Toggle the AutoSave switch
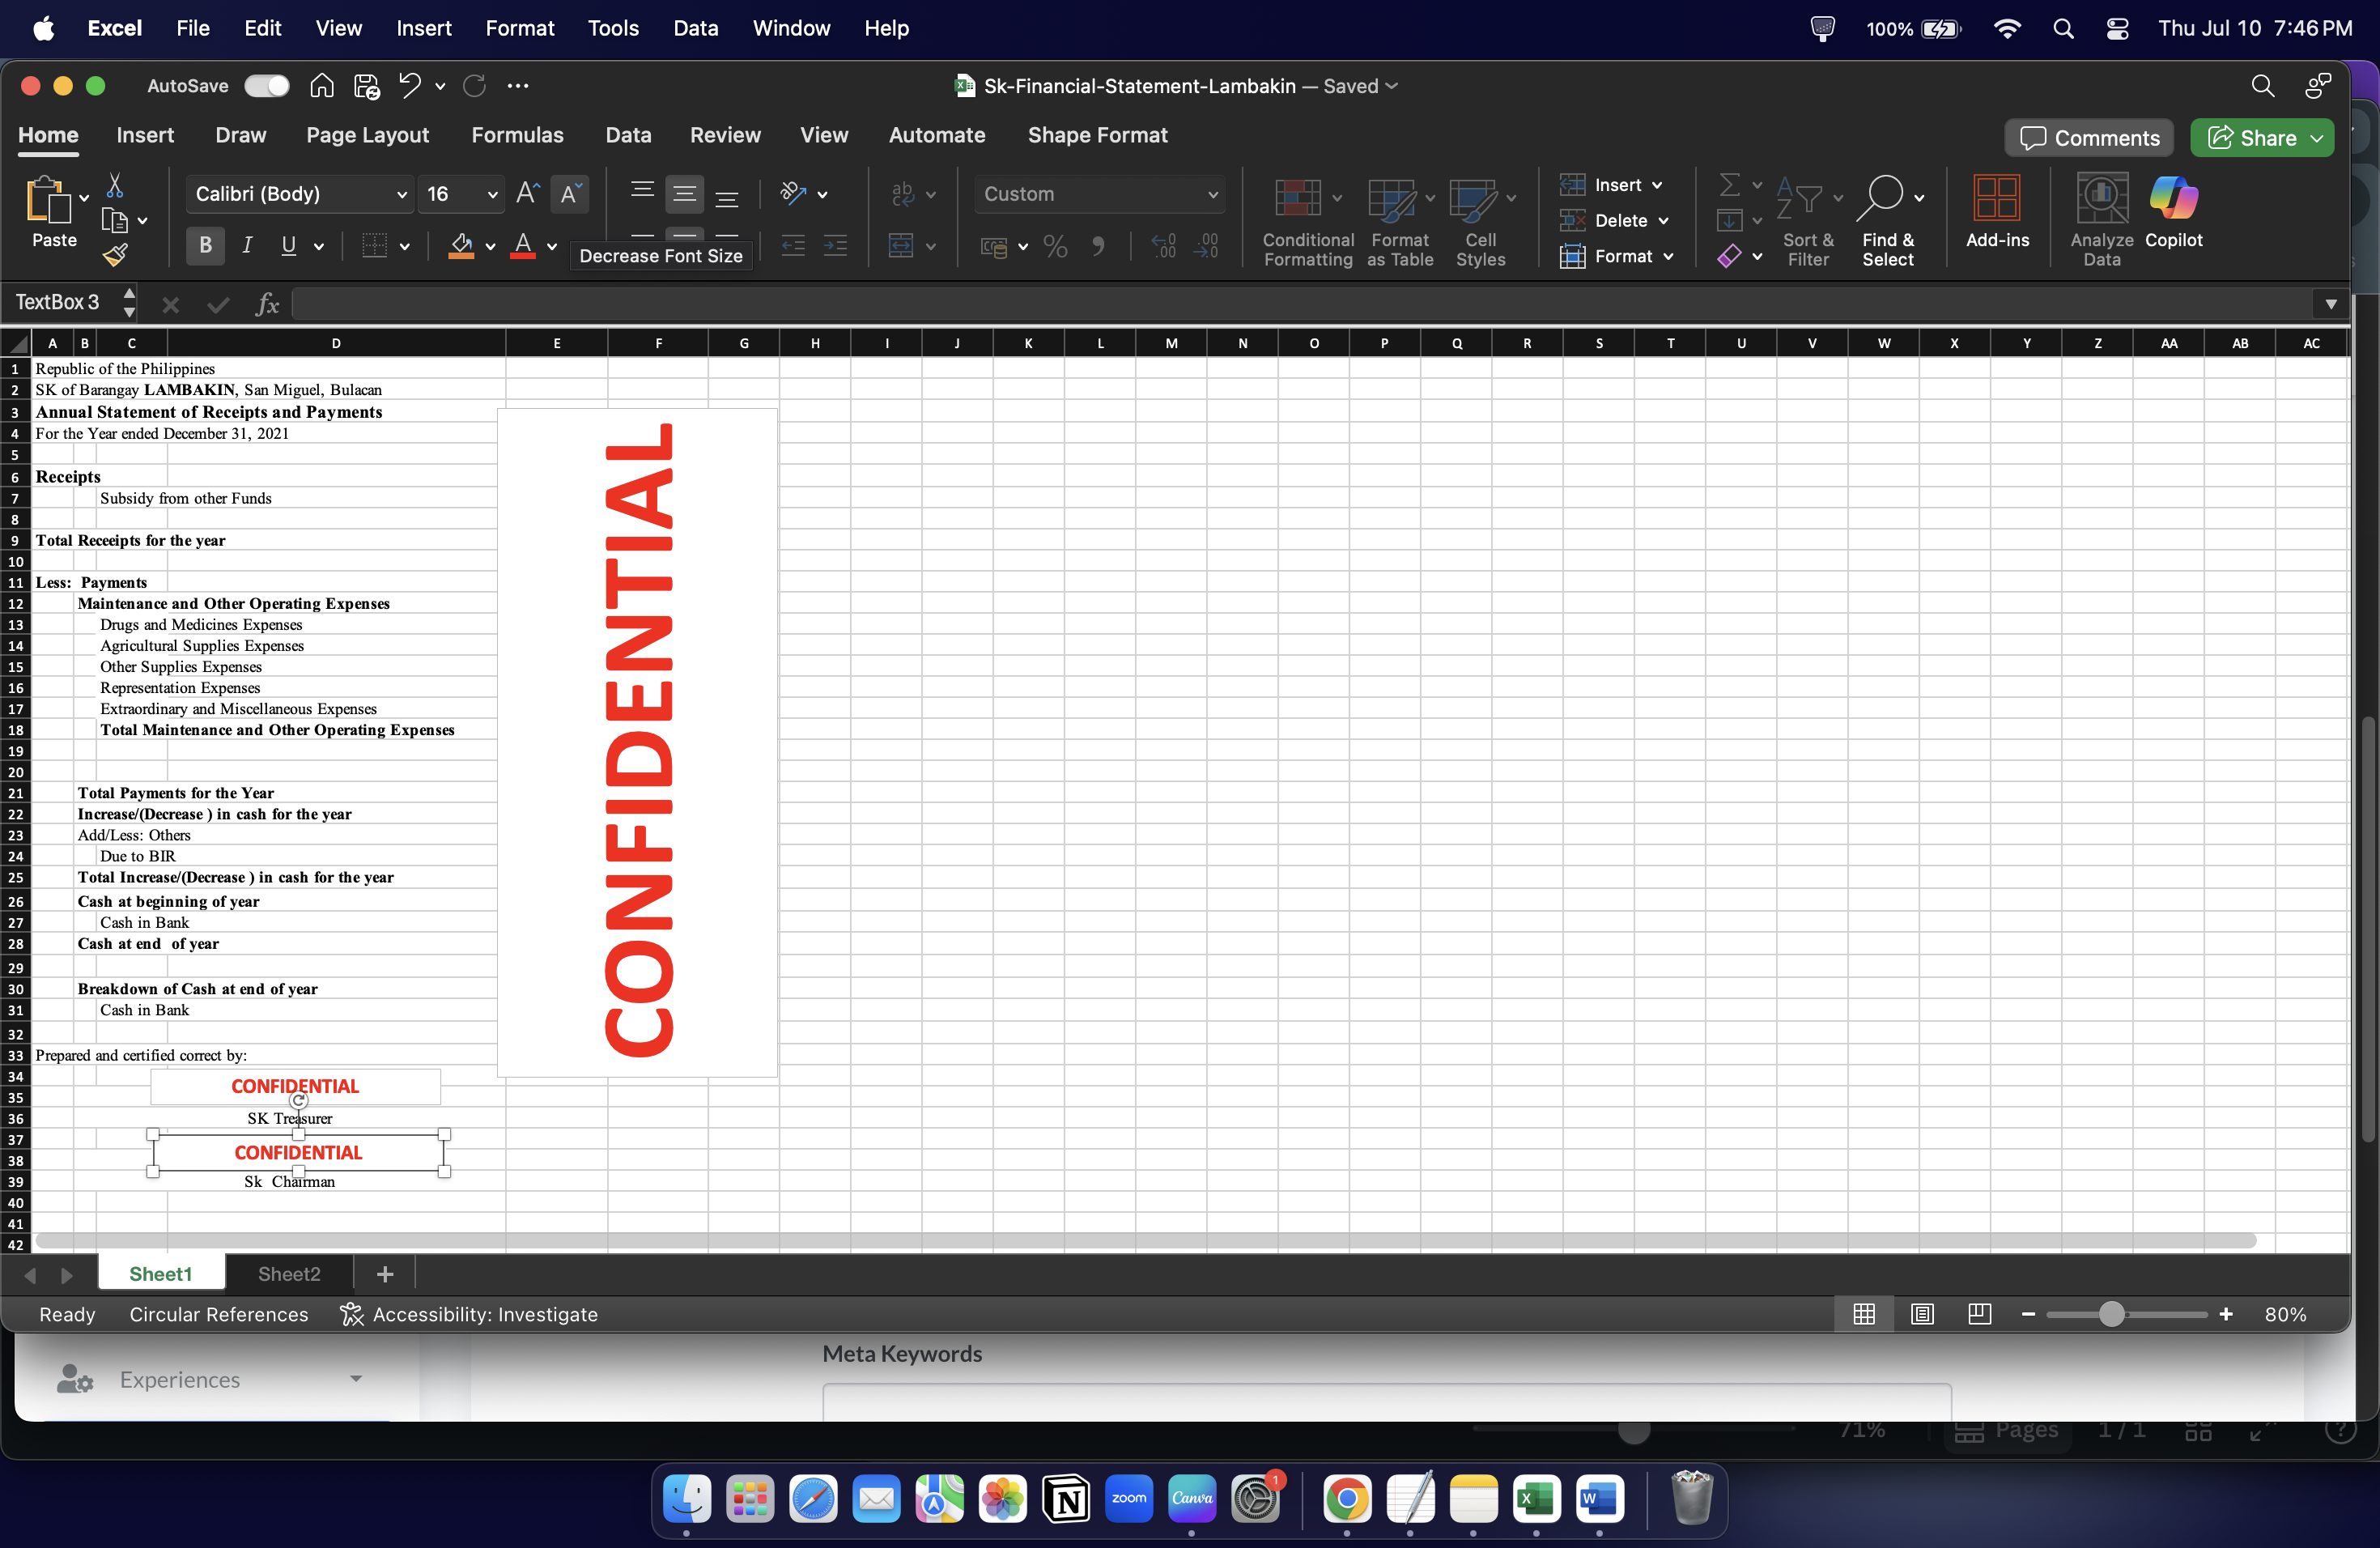The image size is (2380, 1548). (x=266, y=85)
